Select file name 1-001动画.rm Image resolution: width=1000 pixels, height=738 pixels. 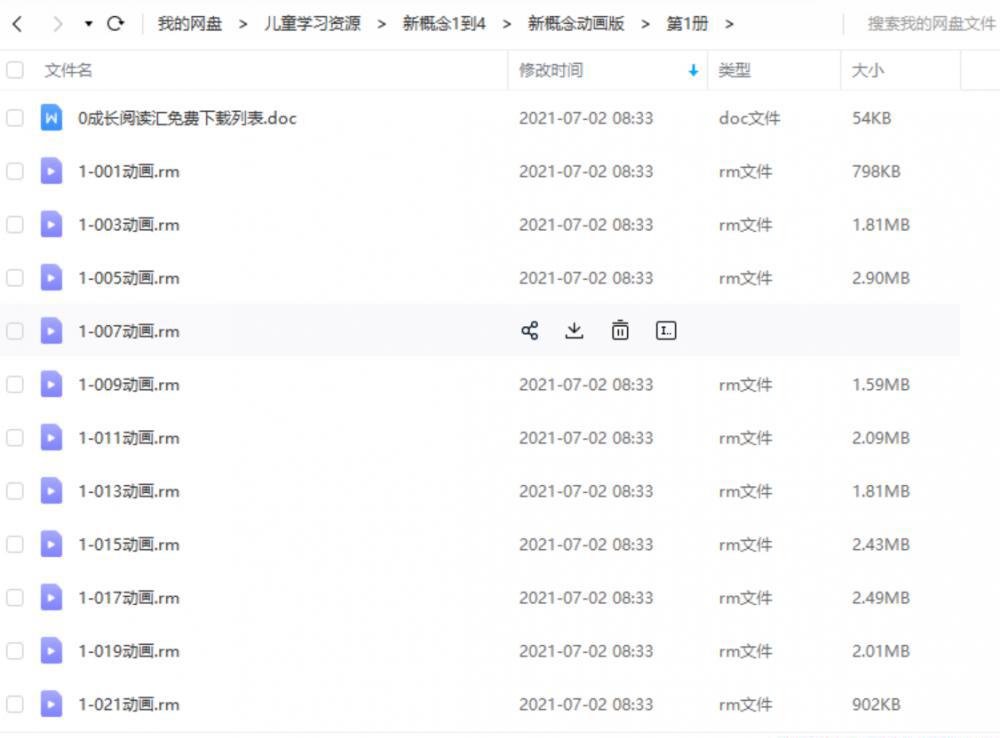pos(128,172)
